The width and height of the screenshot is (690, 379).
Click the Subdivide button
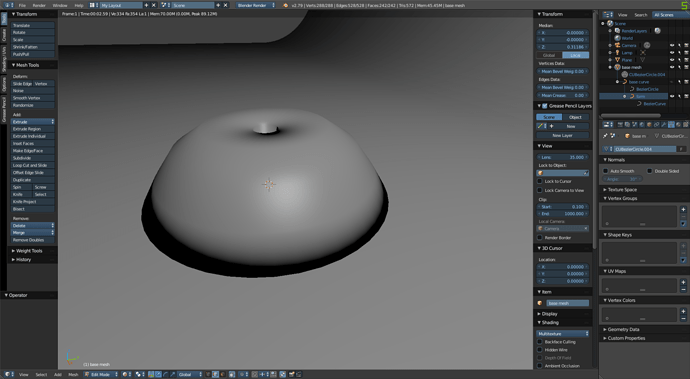(x=33, y=158)
